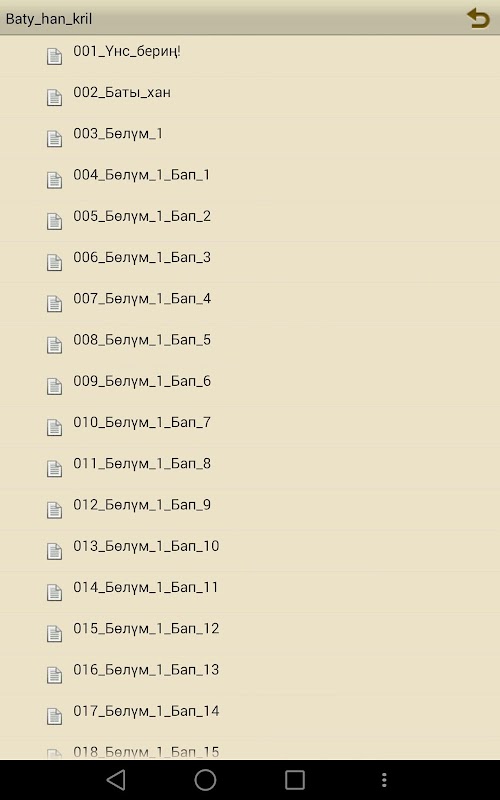Select 006_Бөлүм_1_Бап_3 entry
The image size is (500, 800).
(250, 262)
